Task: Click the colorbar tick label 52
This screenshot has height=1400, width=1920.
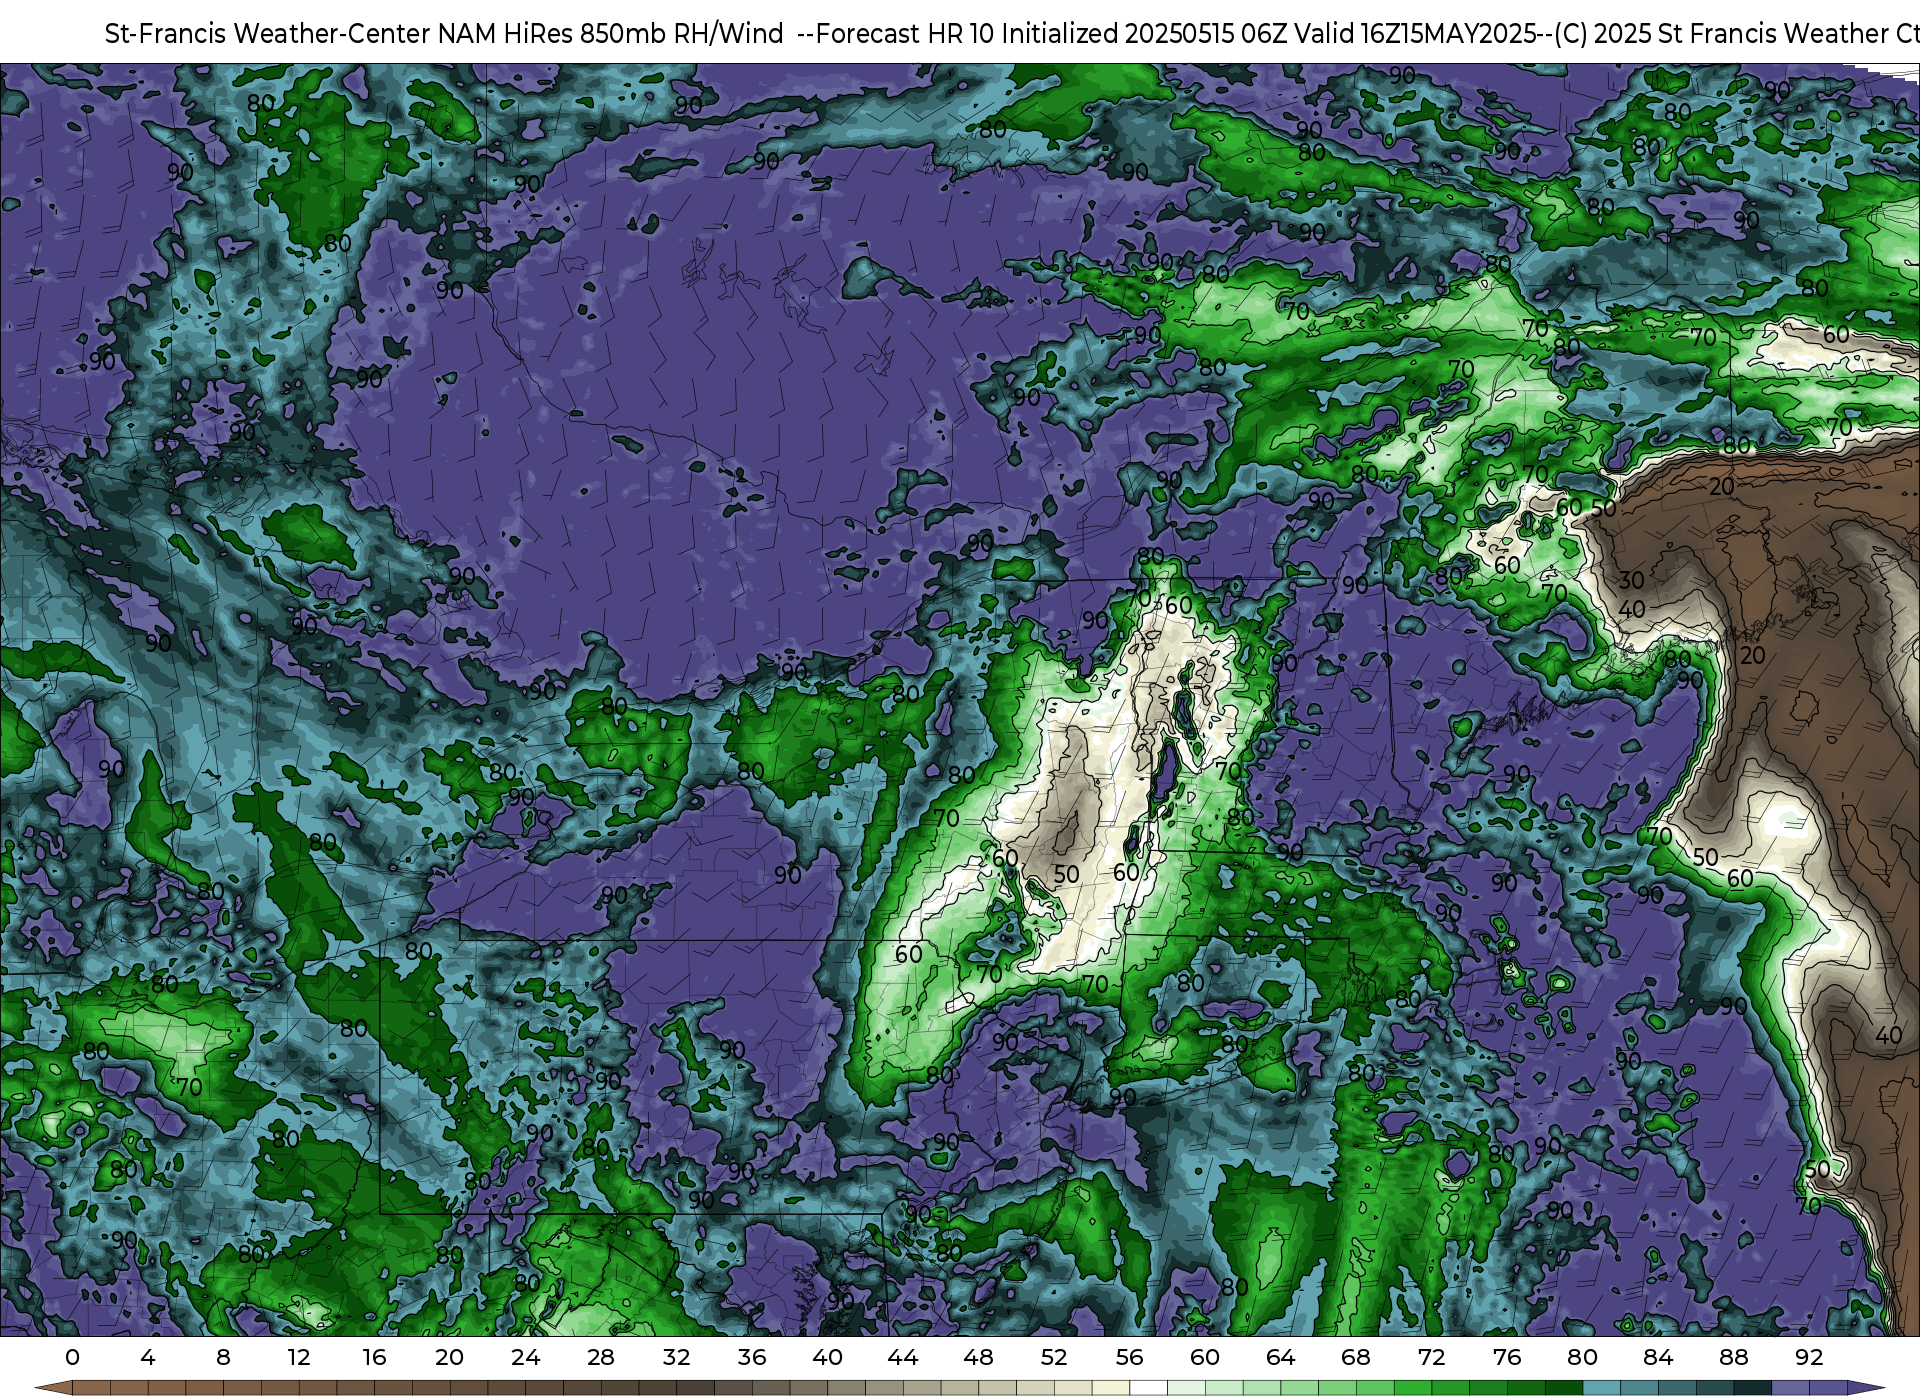Action: pos(1054,1357)
